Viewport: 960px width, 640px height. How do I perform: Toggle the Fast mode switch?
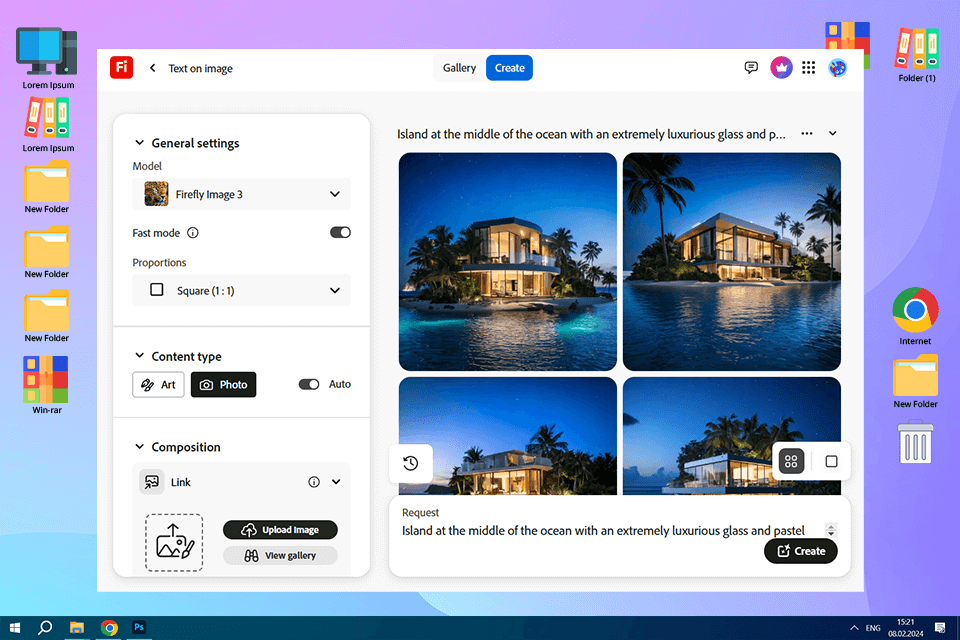click(340, 232)
